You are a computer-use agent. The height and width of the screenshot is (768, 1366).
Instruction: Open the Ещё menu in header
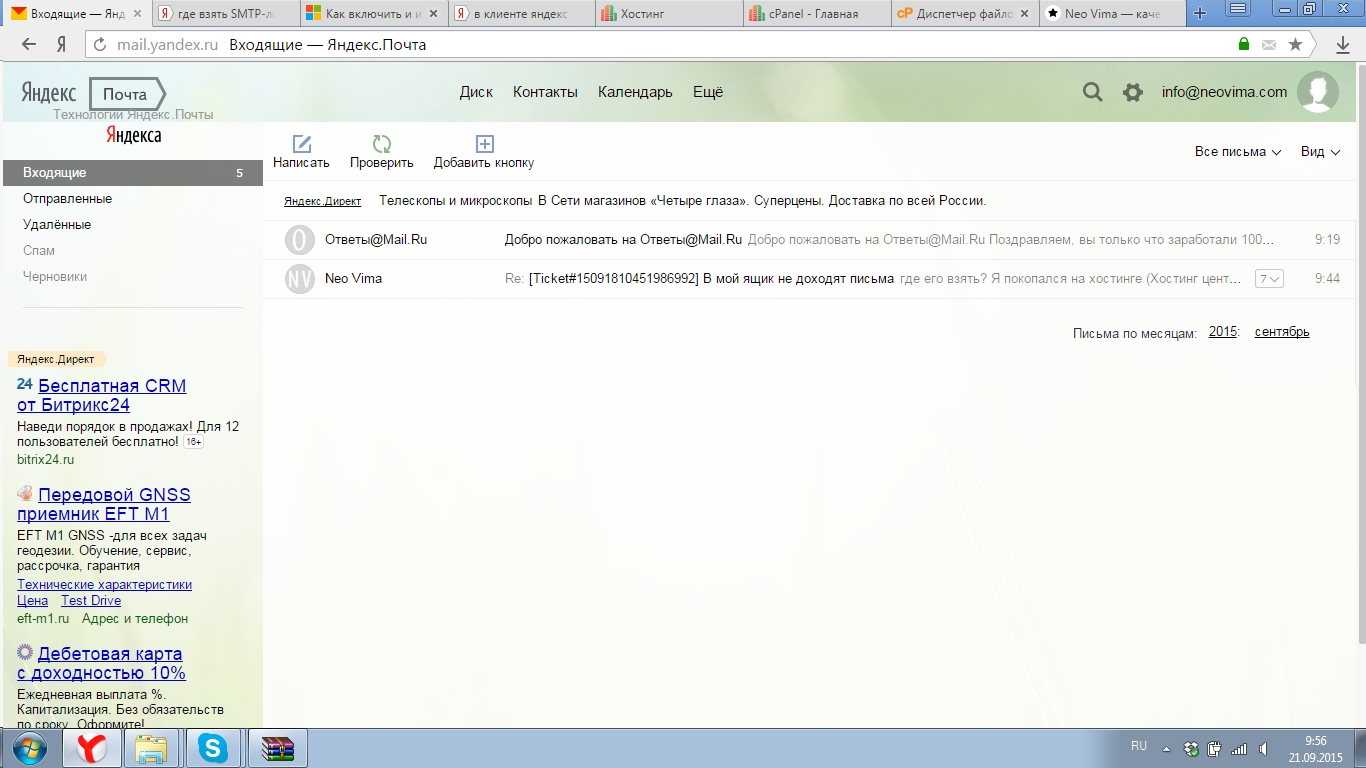click(x=708, y=92)
